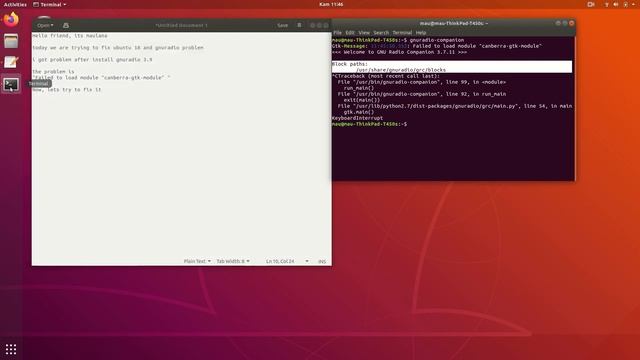Click the last terminal prompt line

(x=369, y=124)
